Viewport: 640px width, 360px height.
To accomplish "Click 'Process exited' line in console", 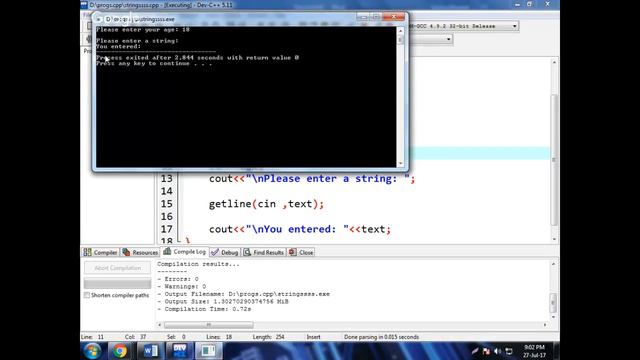I will click(198, 58).
